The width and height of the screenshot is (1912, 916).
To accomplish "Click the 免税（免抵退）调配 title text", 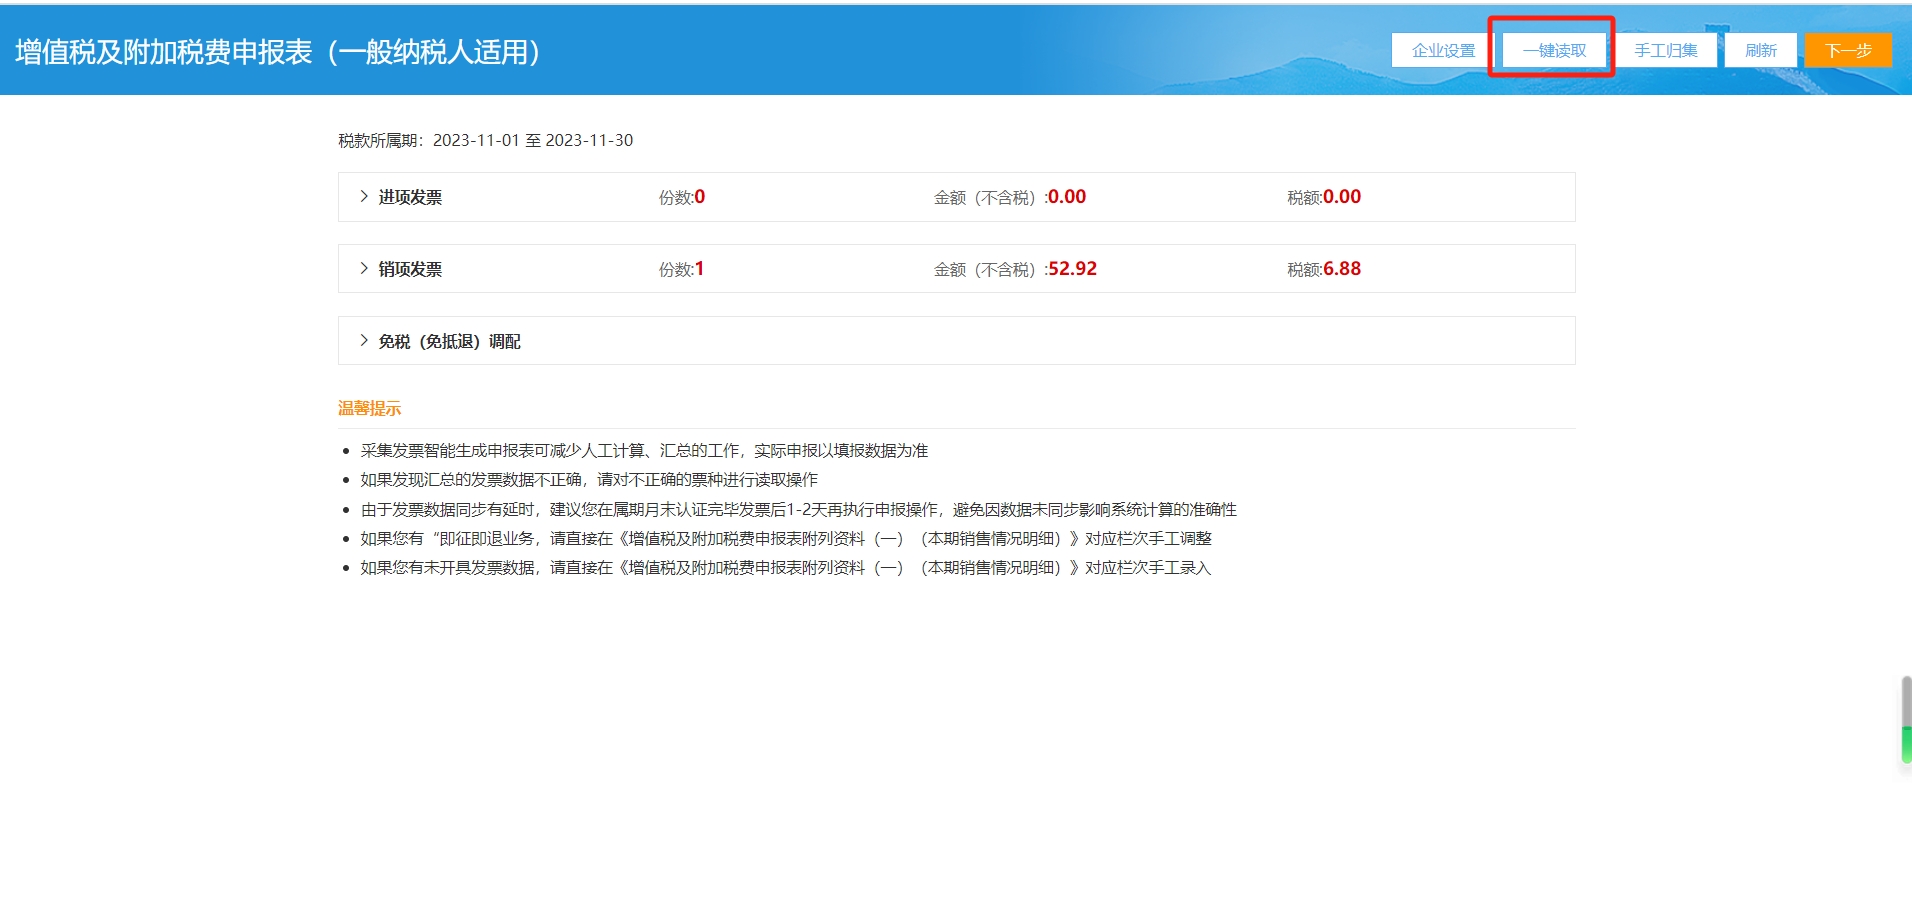I will [449, 342].
